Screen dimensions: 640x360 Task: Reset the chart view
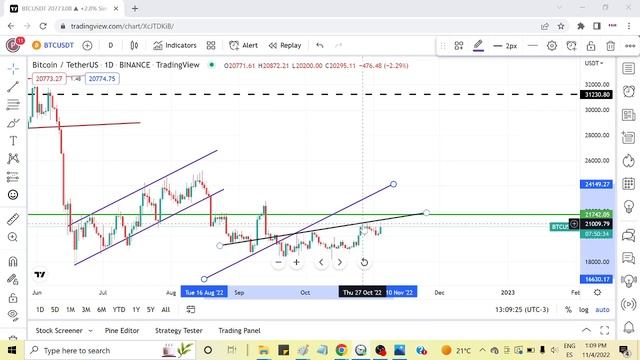point(364,262)
